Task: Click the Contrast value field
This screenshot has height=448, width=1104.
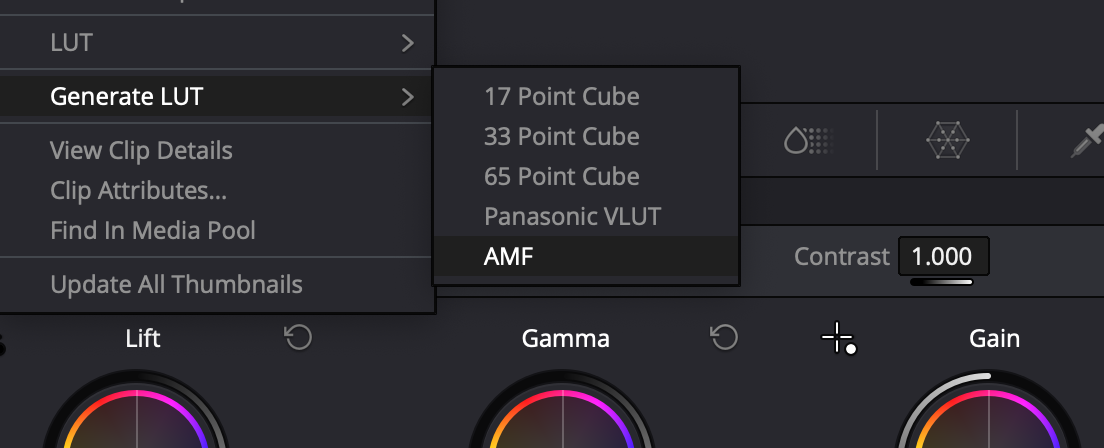Action: coord(942,257)
